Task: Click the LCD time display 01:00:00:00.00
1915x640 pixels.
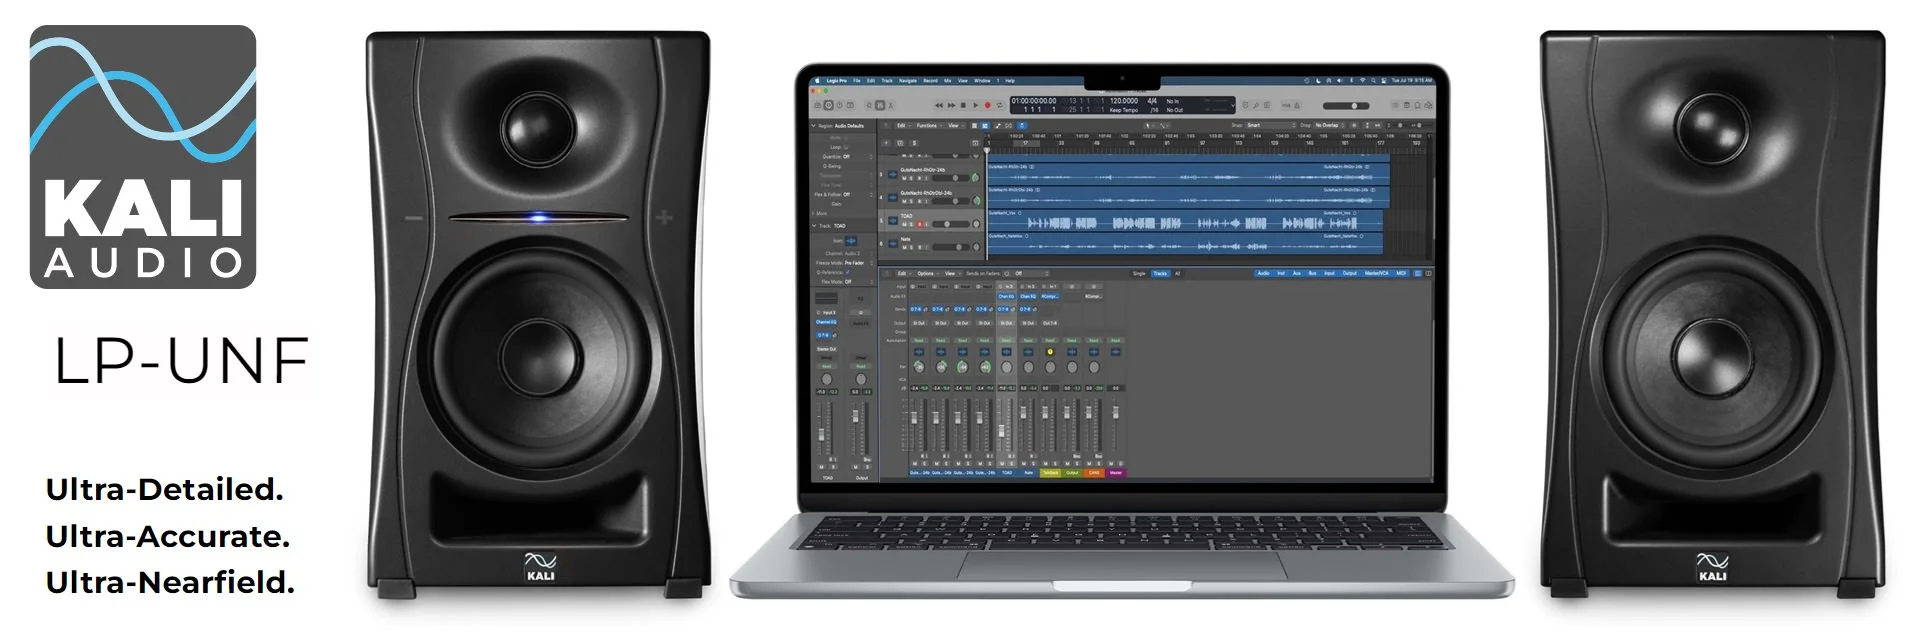Action: 1034,101
